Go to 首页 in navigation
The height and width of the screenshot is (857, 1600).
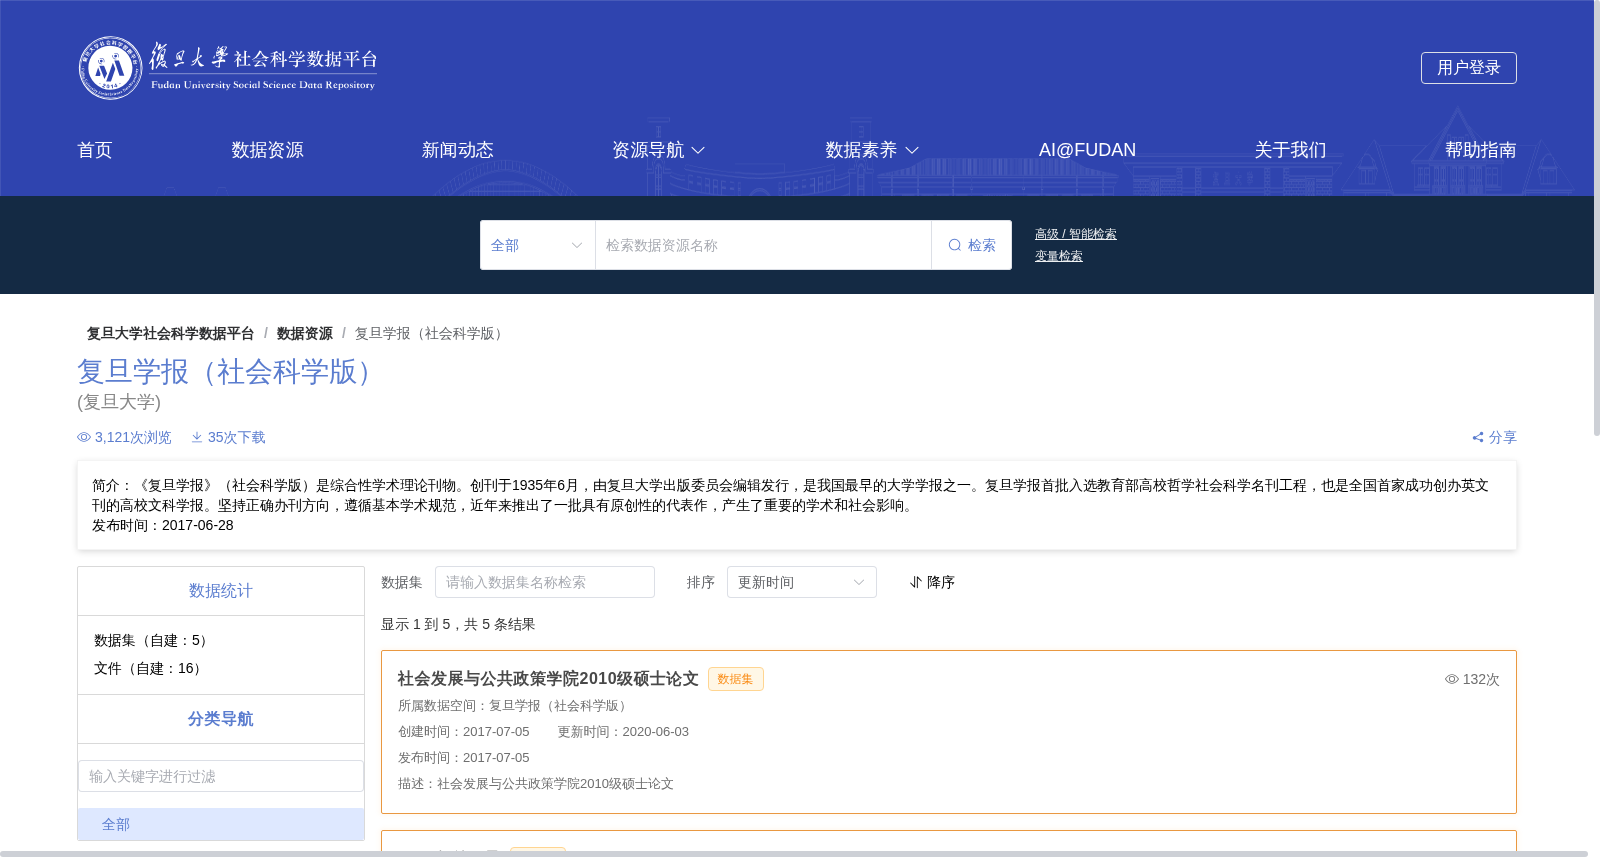coord(95,150)
